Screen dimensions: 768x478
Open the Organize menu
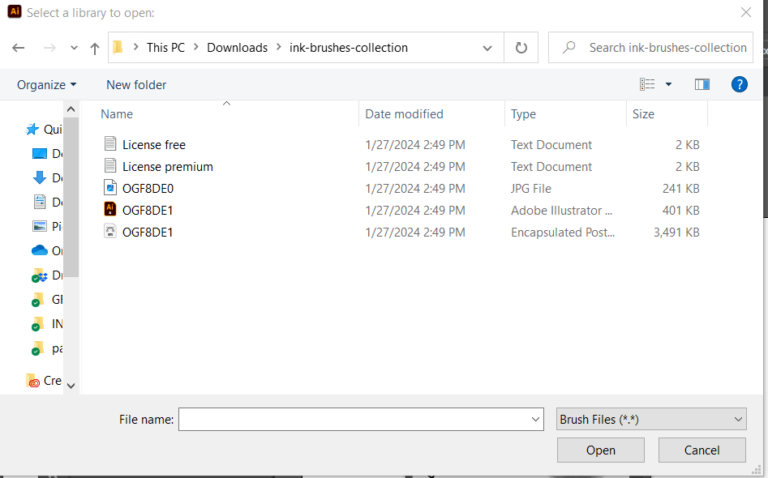pyautogui.click(x=46, y=85)
